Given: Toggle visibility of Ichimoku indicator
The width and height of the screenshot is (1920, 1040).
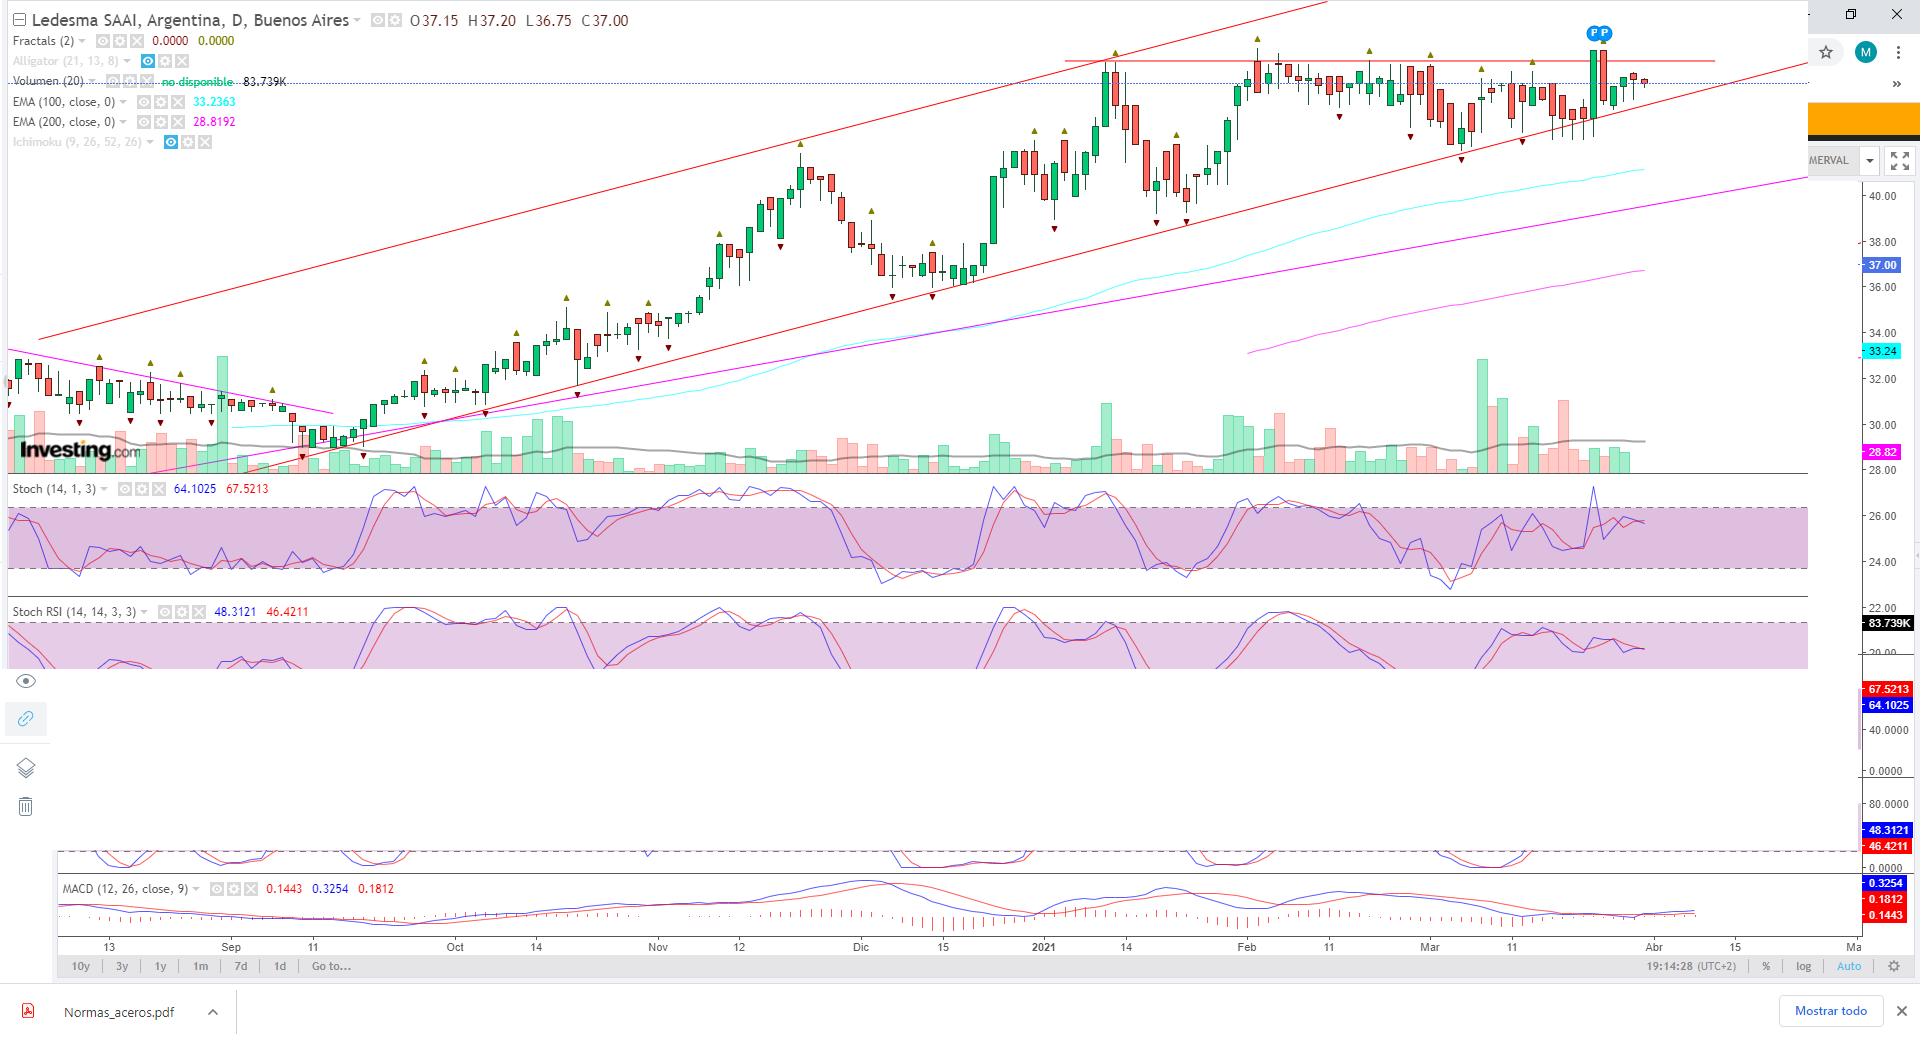Looking at the screenshot, I should pyautogui.click(x=171, y=142).
